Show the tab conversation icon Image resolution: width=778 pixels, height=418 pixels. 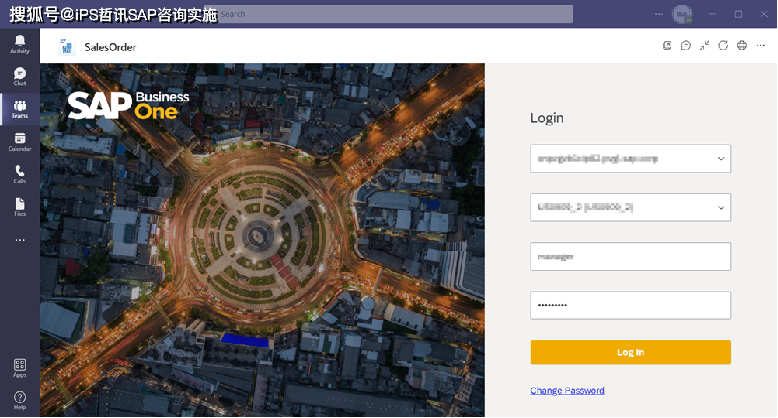[x=686, y=46]
